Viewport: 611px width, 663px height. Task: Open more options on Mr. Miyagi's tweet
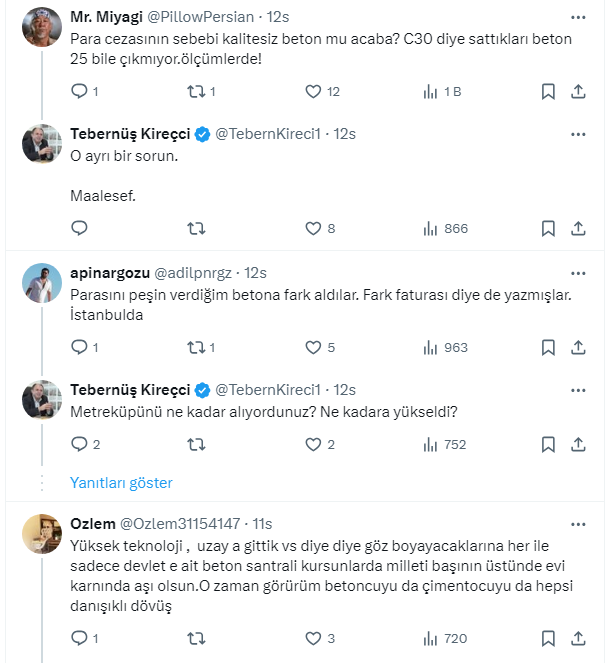tap(578, 17)
